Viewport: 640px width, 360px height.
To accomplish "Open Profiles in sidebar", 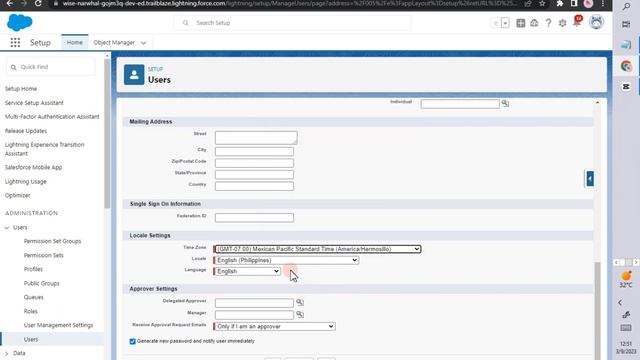I will coord(33,269).
